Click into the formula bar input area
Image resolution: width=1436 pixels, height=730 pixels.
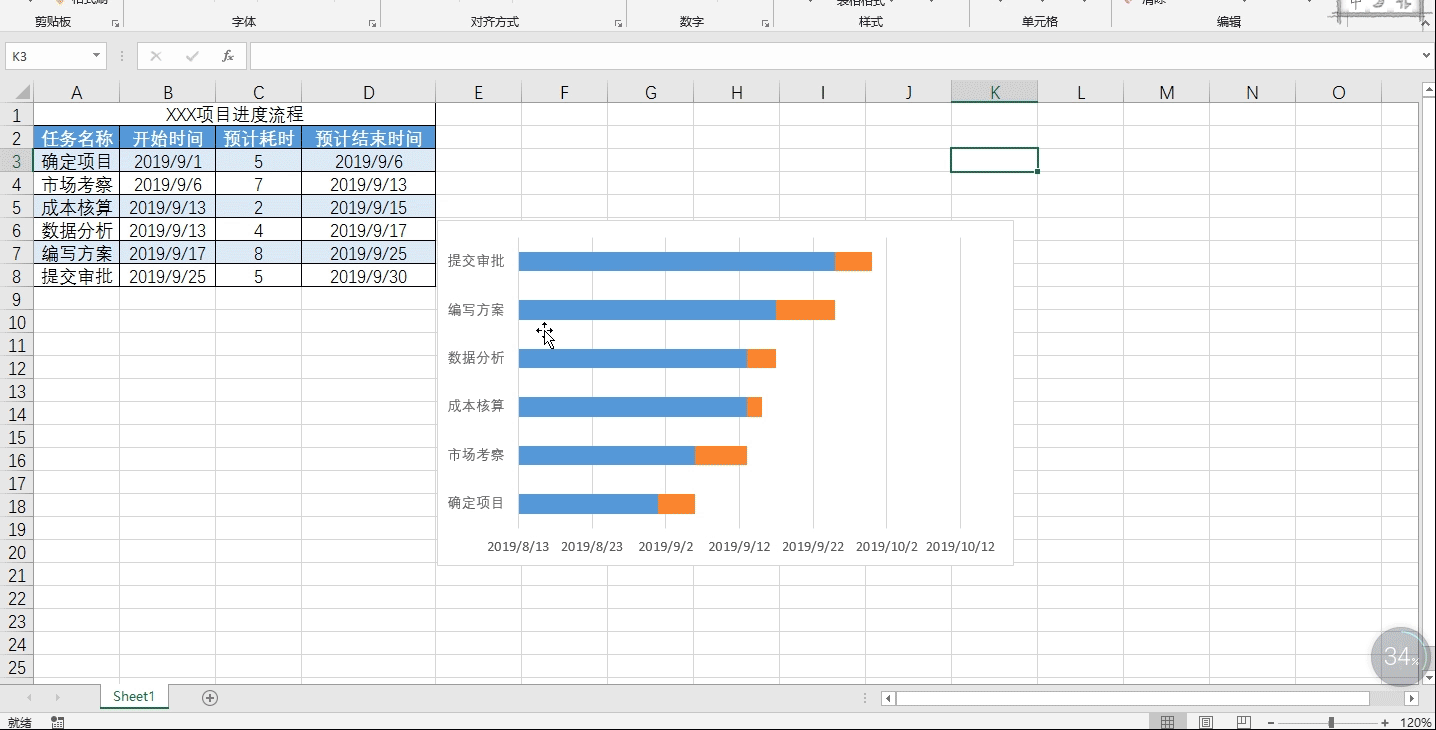point(835,56)
